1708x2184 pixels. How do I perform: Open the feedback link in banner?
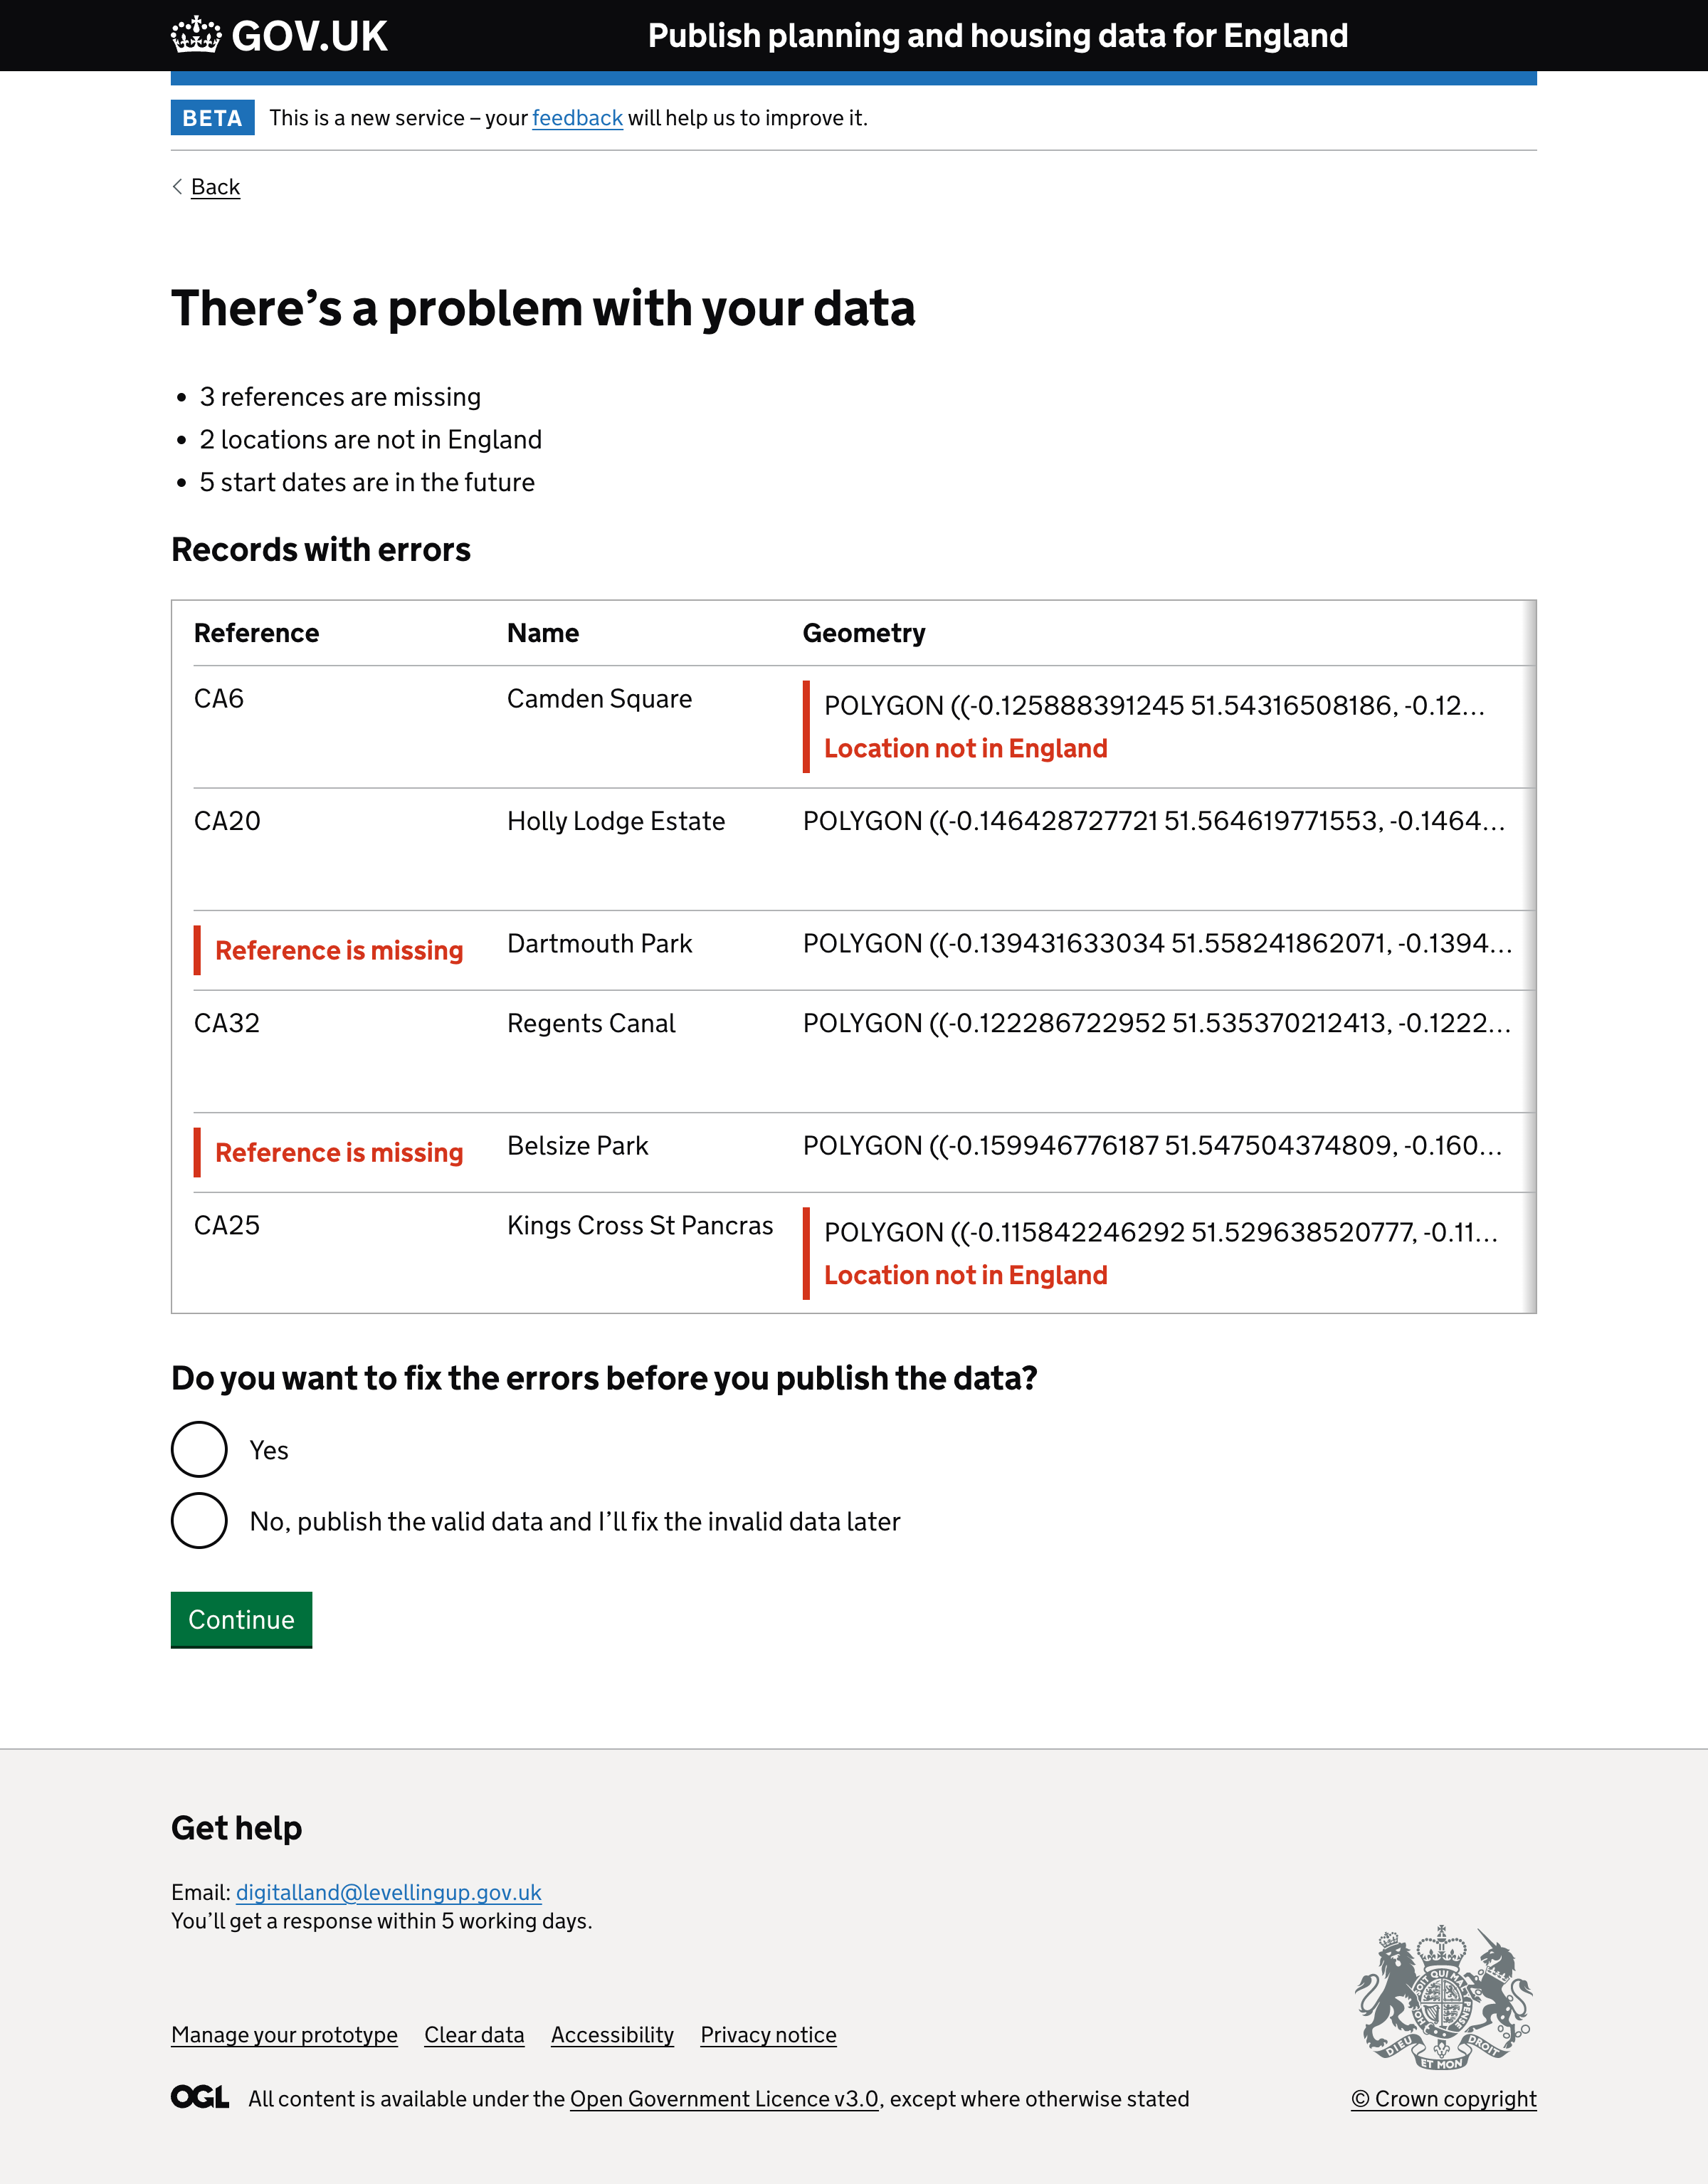pyautogui.click(x=577, y=118)
